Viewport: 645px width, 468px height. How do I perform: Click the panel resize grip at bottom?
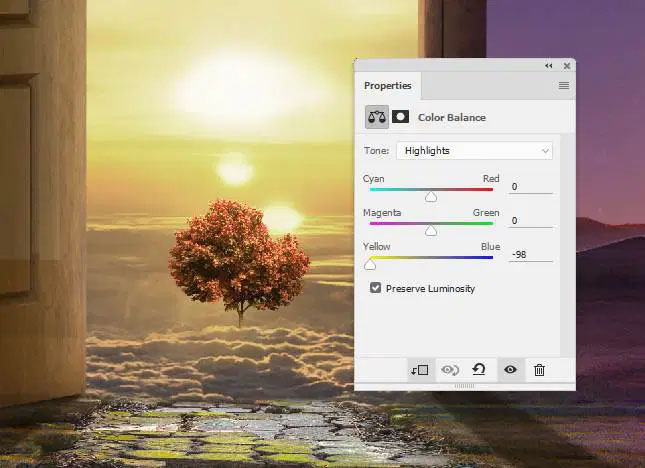coord(464,386)
